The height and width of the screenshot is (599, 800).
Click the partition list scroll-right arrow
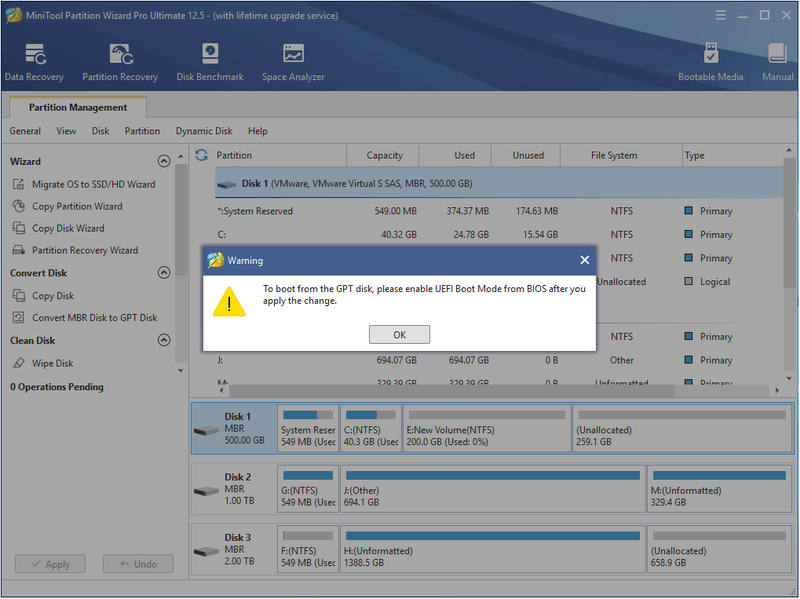(x=777, y=390)
